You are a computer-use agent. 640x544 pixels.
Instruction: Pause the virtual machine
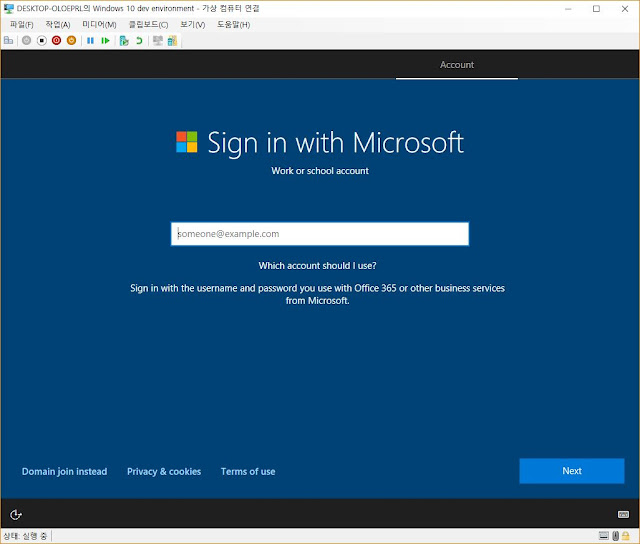[90, 40]
